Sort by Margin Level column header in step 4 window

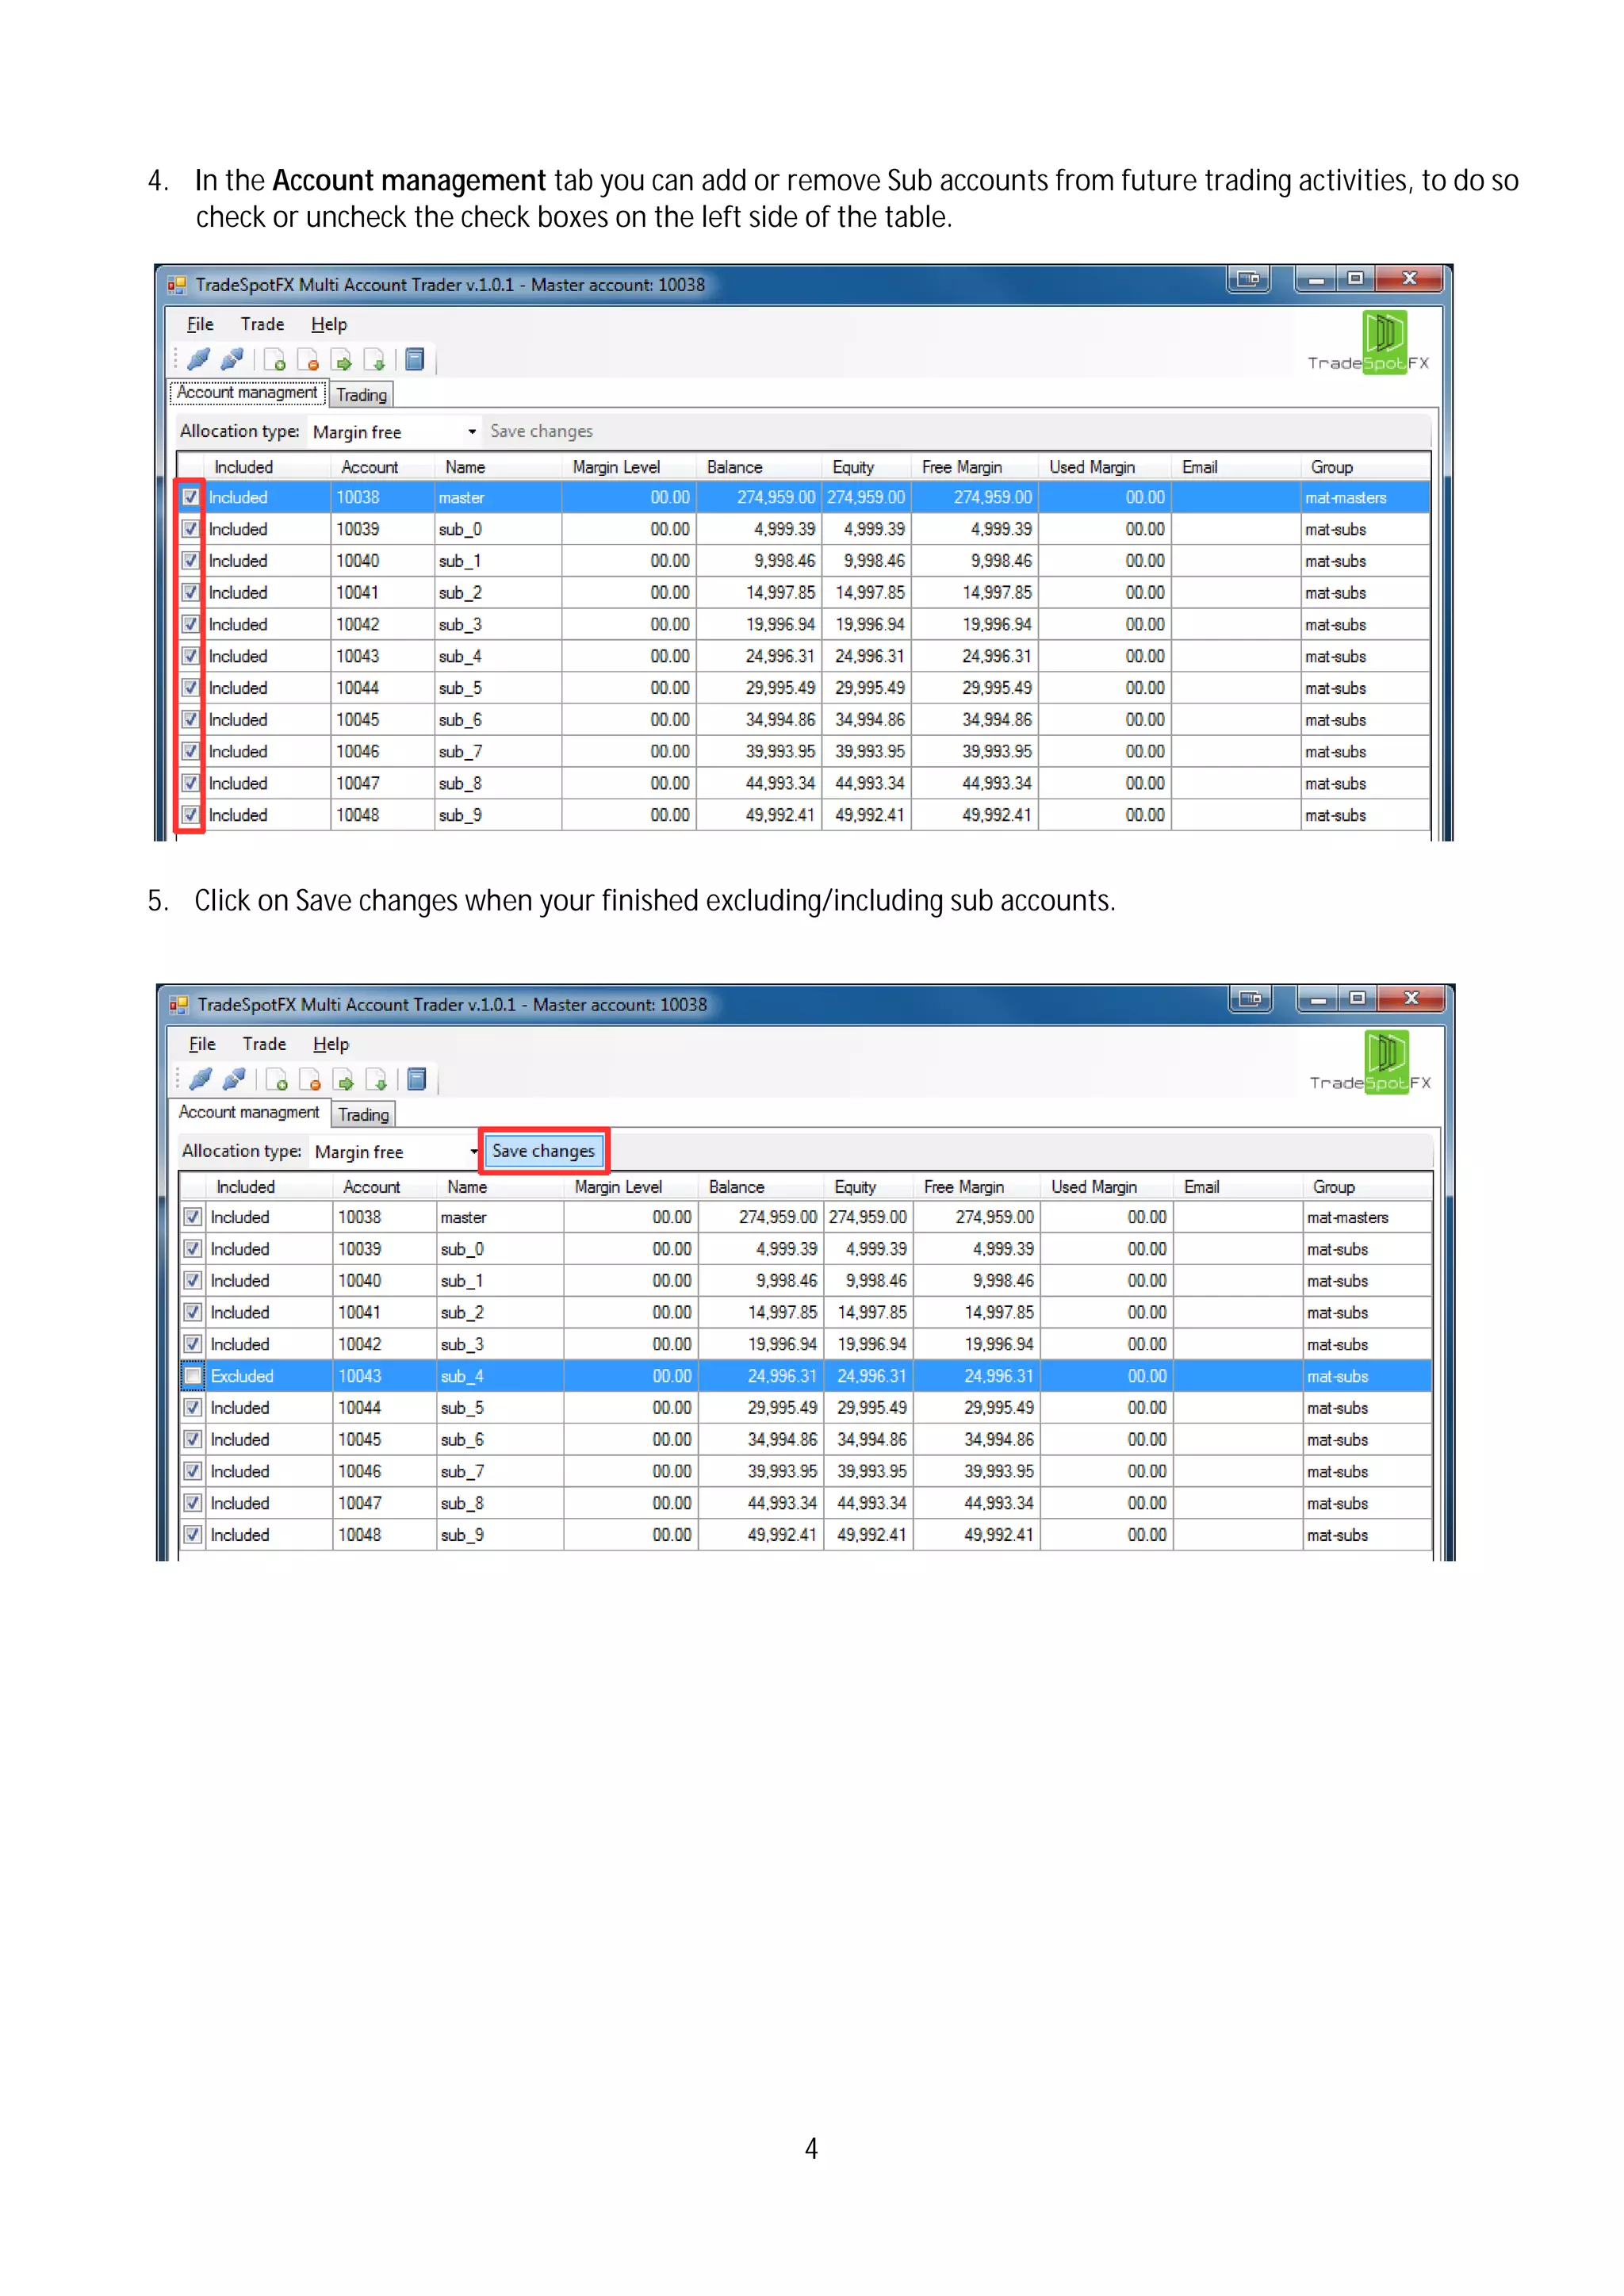629,467
